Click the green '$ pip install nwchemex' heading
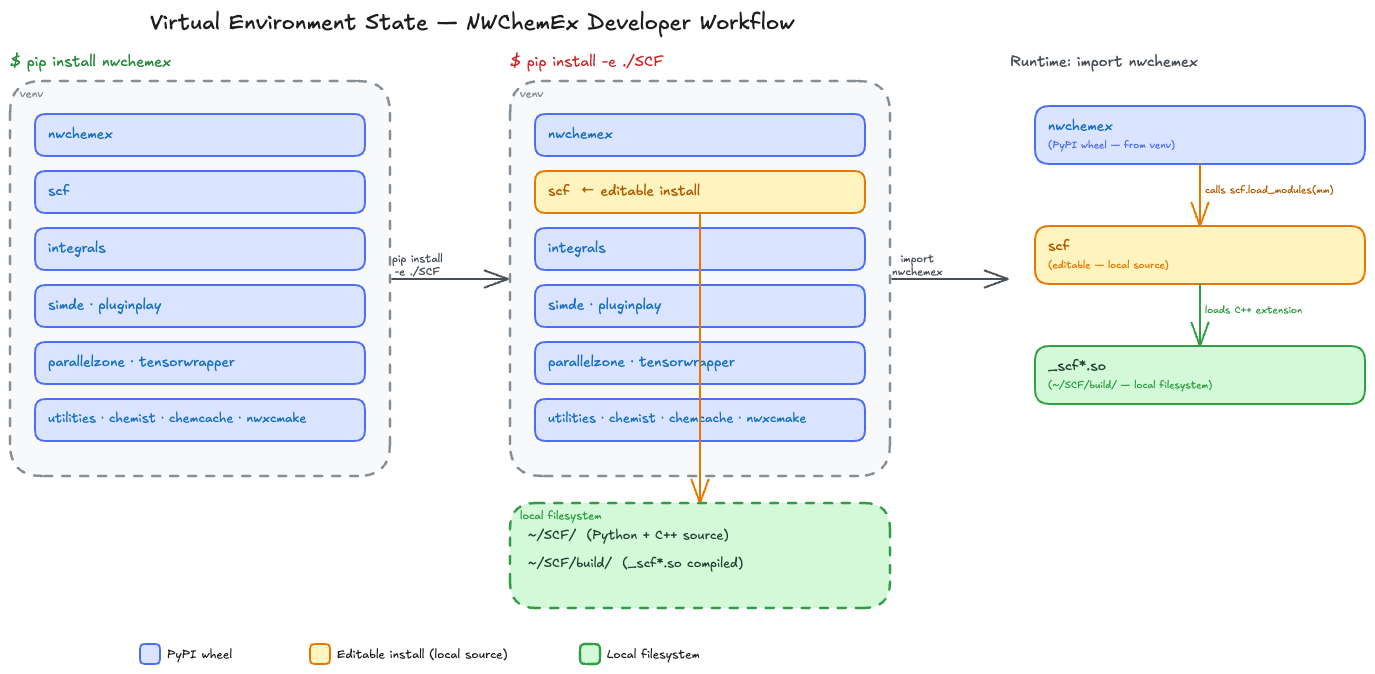 pyautogui.click(x=91, y=62)
